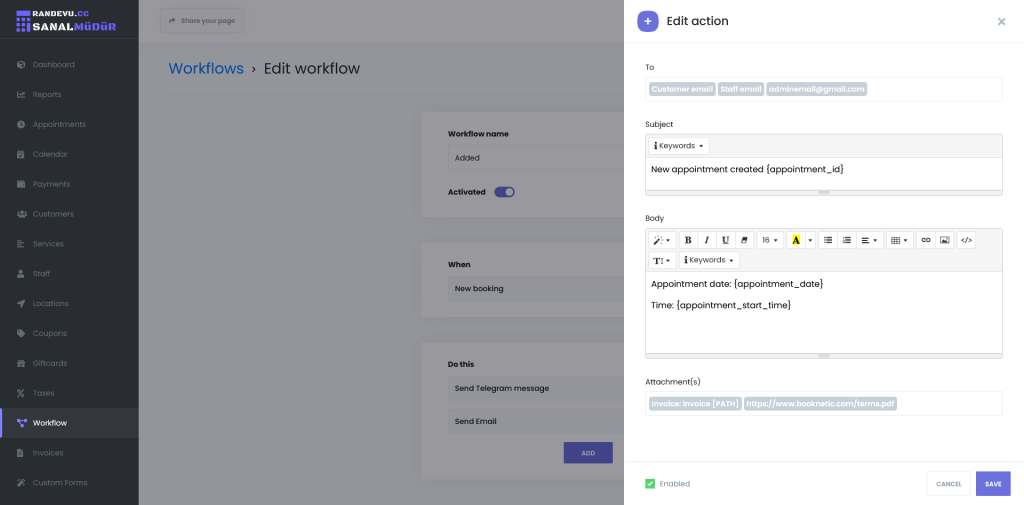Expand the table insert dropdown
The image size is (1024, 505).
tap(899, 240)
